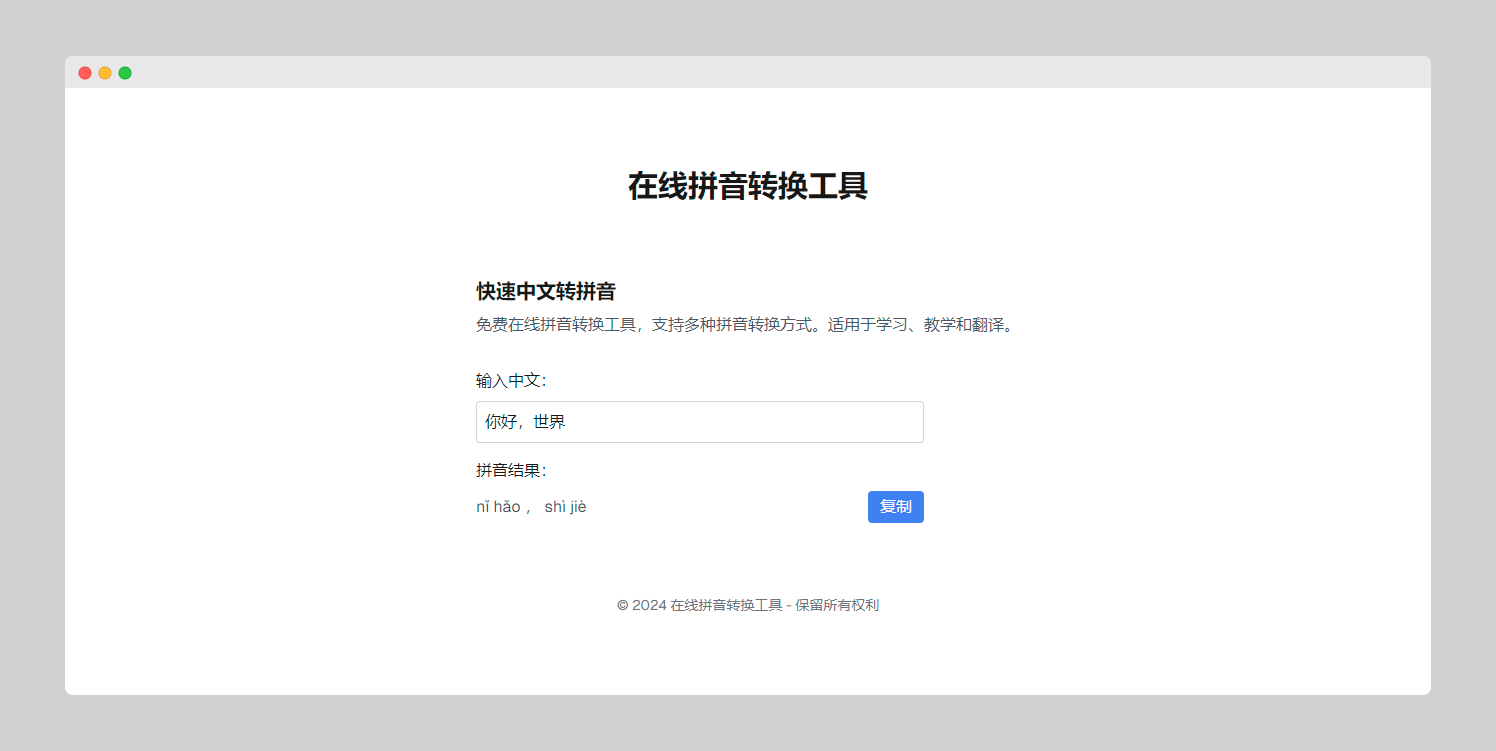
Task: Click the pinyin word shì in the result
Action: pos(554,507)
